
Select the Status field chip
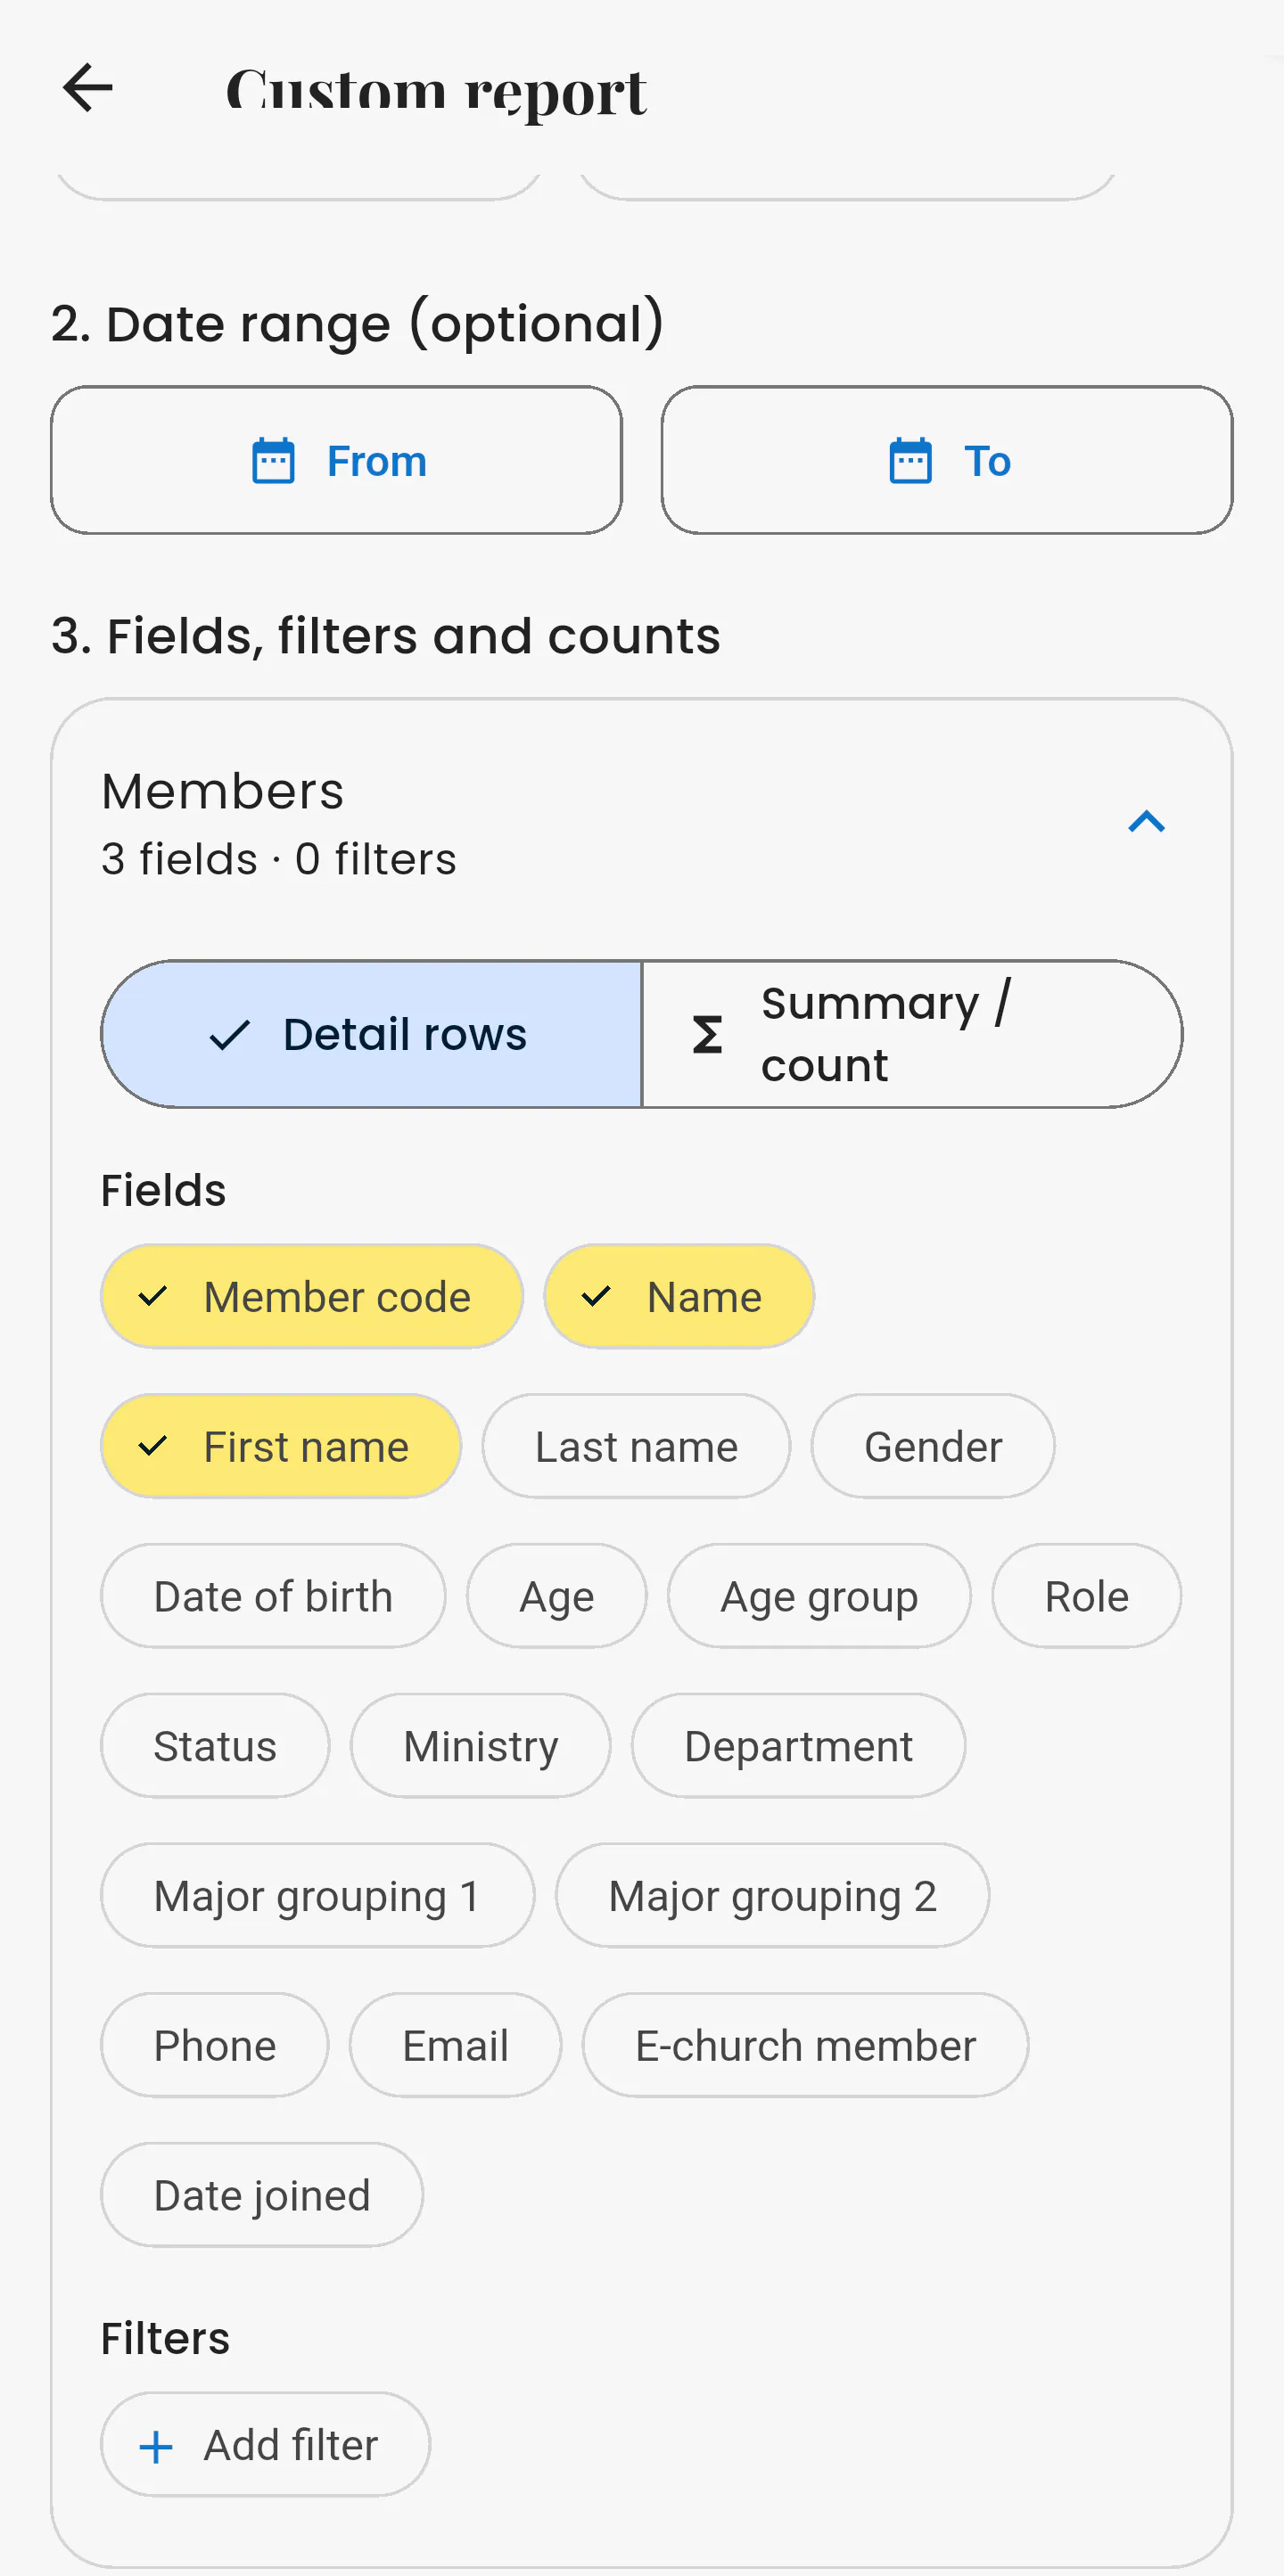pyautogui.click(x=215, y=1746)
